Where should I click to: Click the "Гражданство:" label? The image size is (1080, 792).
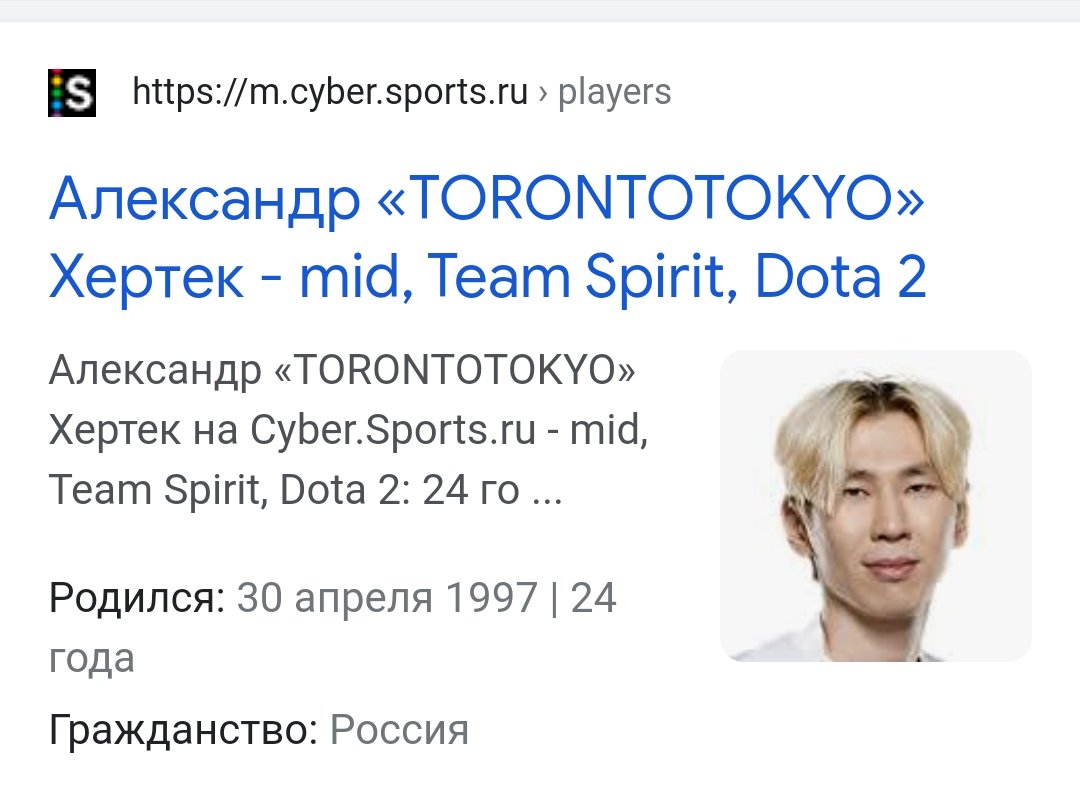pos(183,730)
